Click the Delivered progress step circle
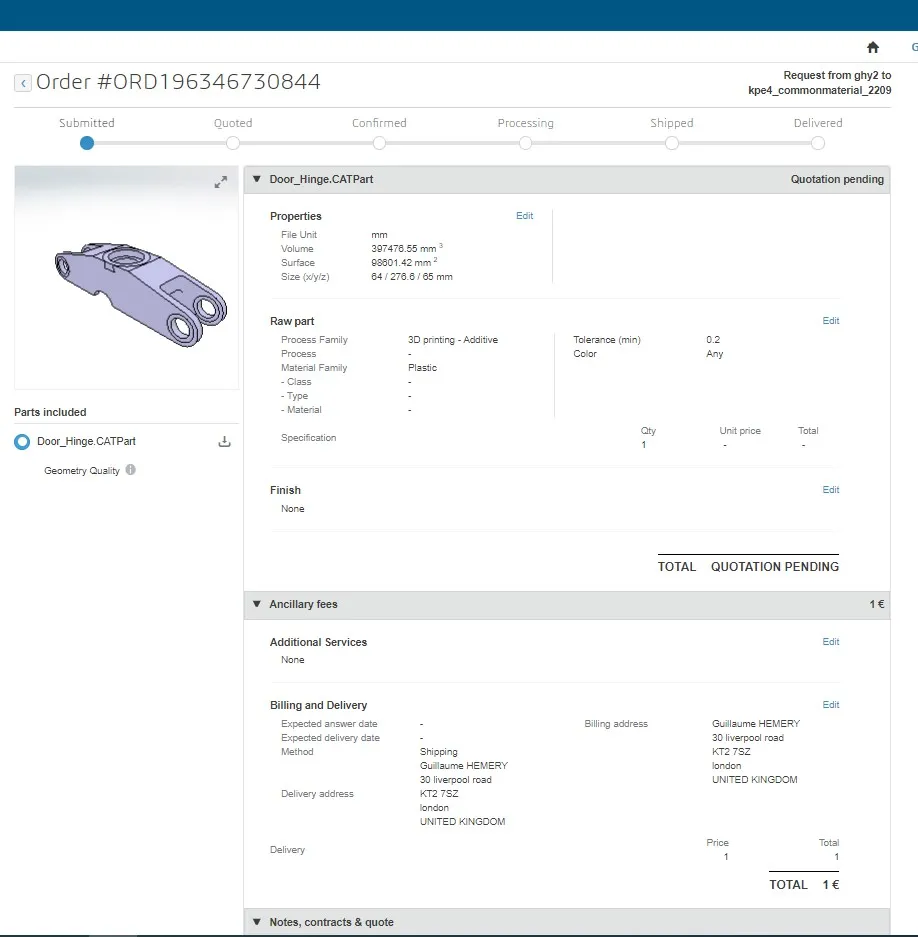 point(818,143)
